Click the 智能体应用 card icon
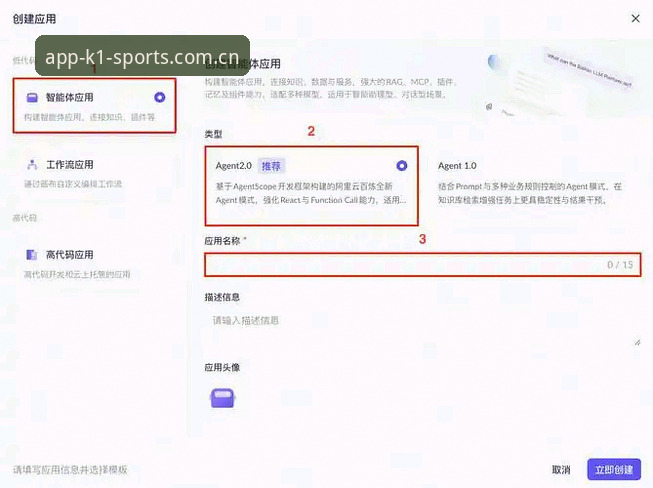 (32, 97)
